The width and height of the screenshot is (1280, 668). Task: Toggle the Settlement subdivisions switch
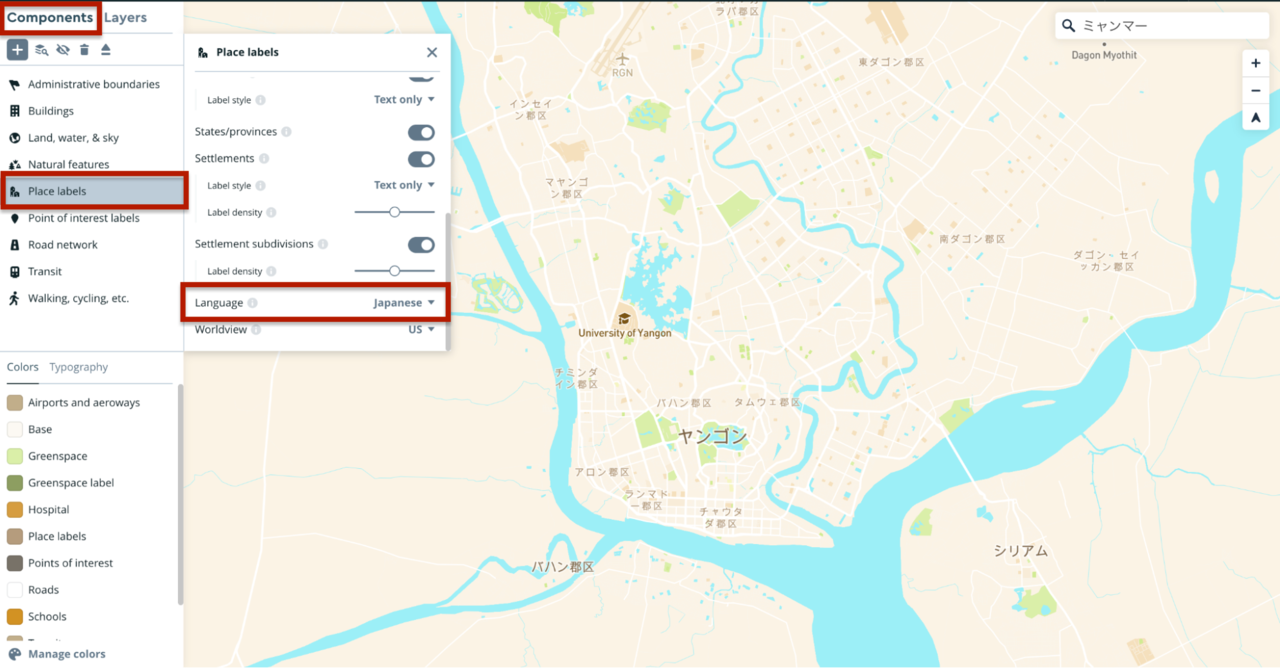coord(421,245)
